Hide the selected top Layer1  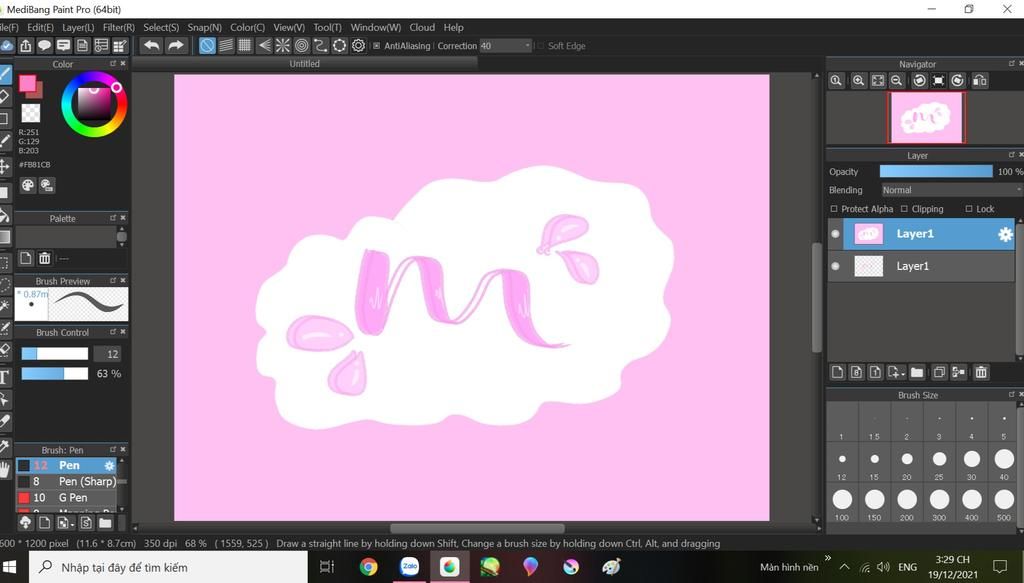coord(835,234)
